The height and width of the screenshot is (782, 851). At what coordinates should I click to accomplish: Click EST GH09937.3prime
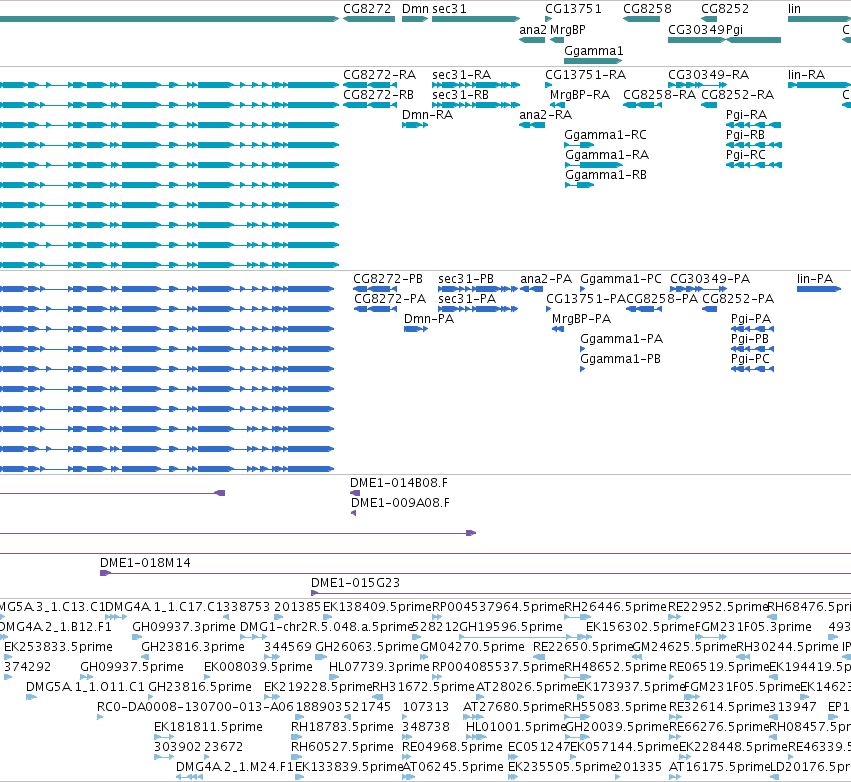(184, 627)
